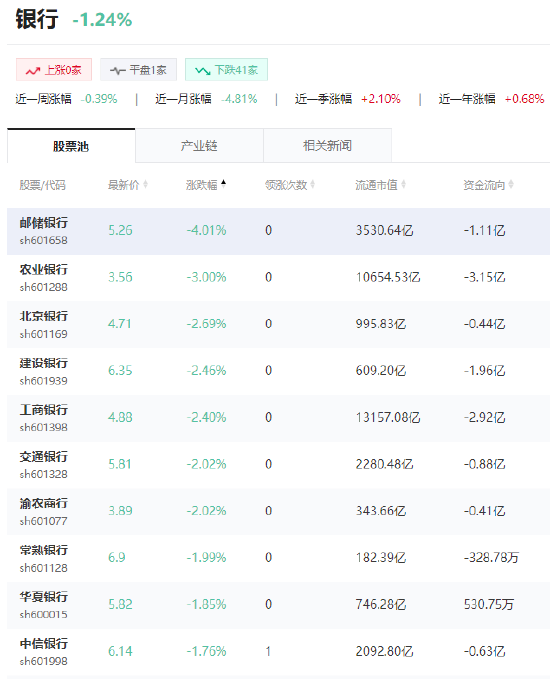The width and height of the screenshot is (550, 679).
Task: Click stock code sh601328
Action: tap(44, 474)
